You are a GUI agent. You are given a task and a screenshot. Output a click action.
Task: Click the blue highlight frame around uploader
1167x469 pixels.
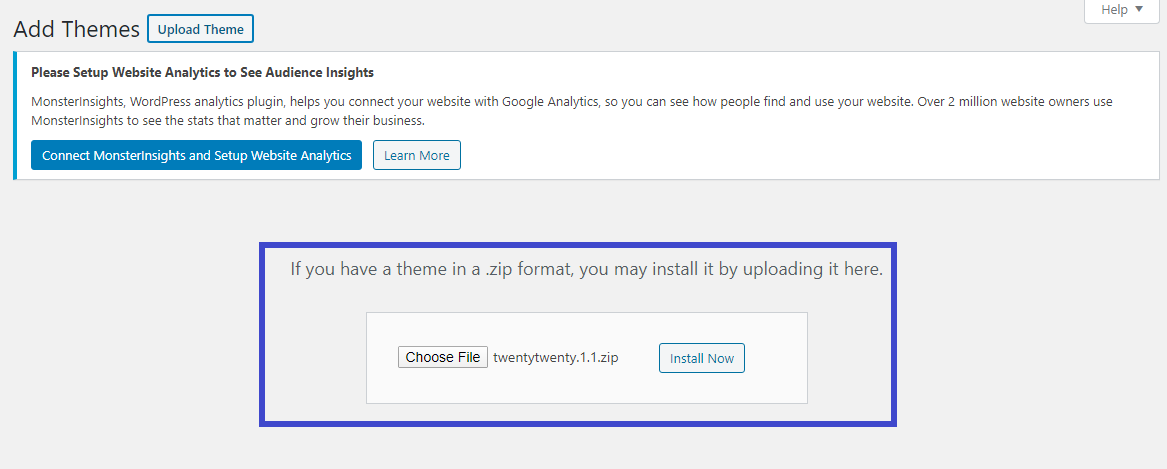point(578,245)
